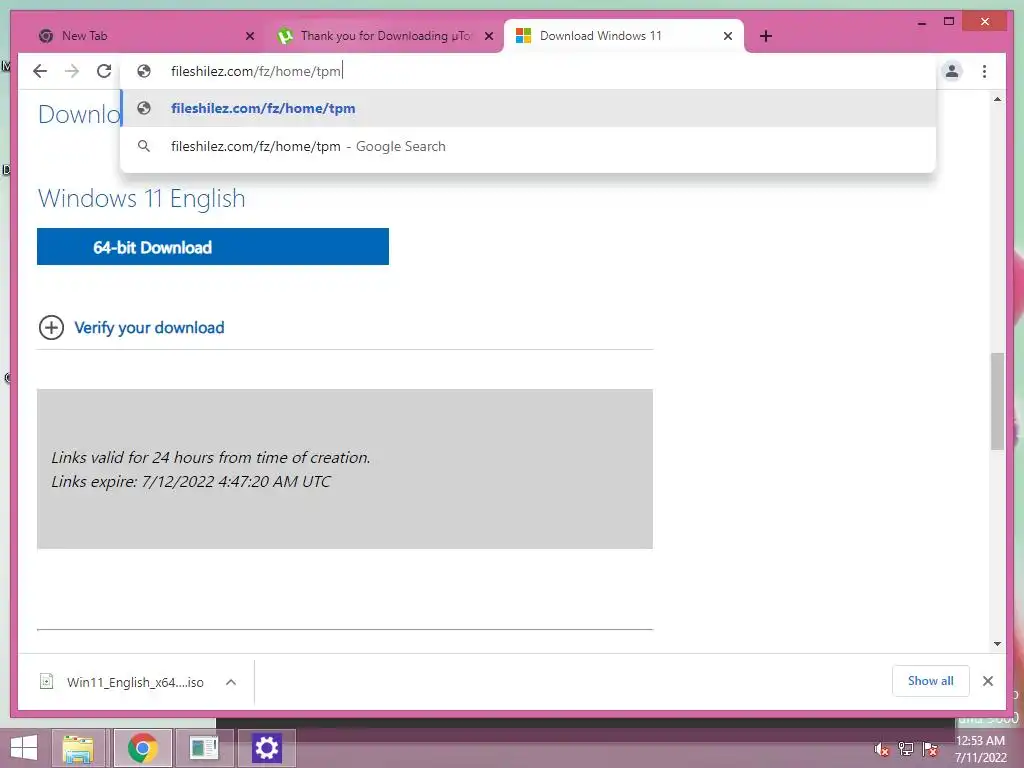The height and width of the screenshot is (768, 1024).
Task: Close the downloads bar
Action: pos(988,681)
